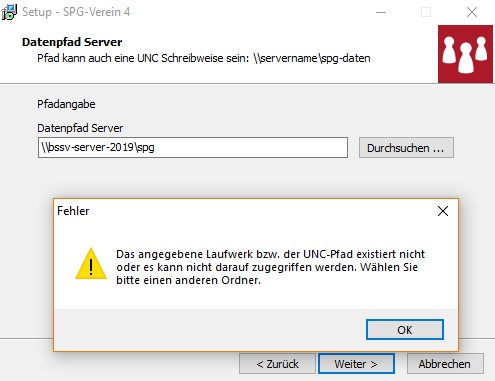Click the yellow warning triangle icon
Viewport: 495px width, 381px height.
coord(91,263)
